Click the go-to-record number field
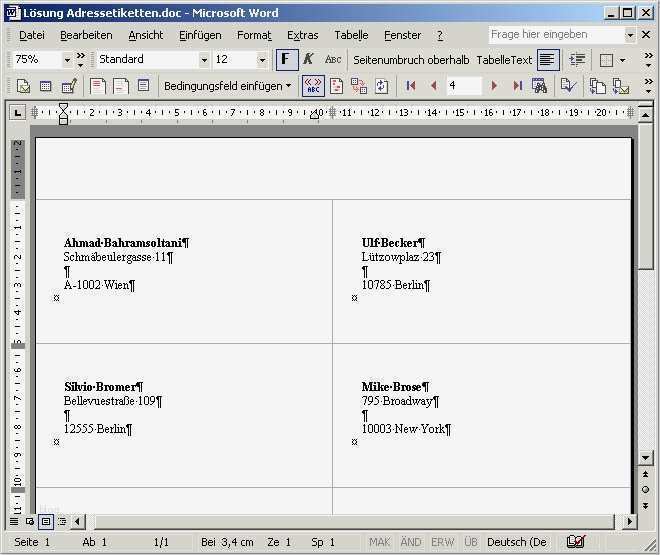Image resolution: width=660 pixels, height=555 pixels. pos(464,86)
